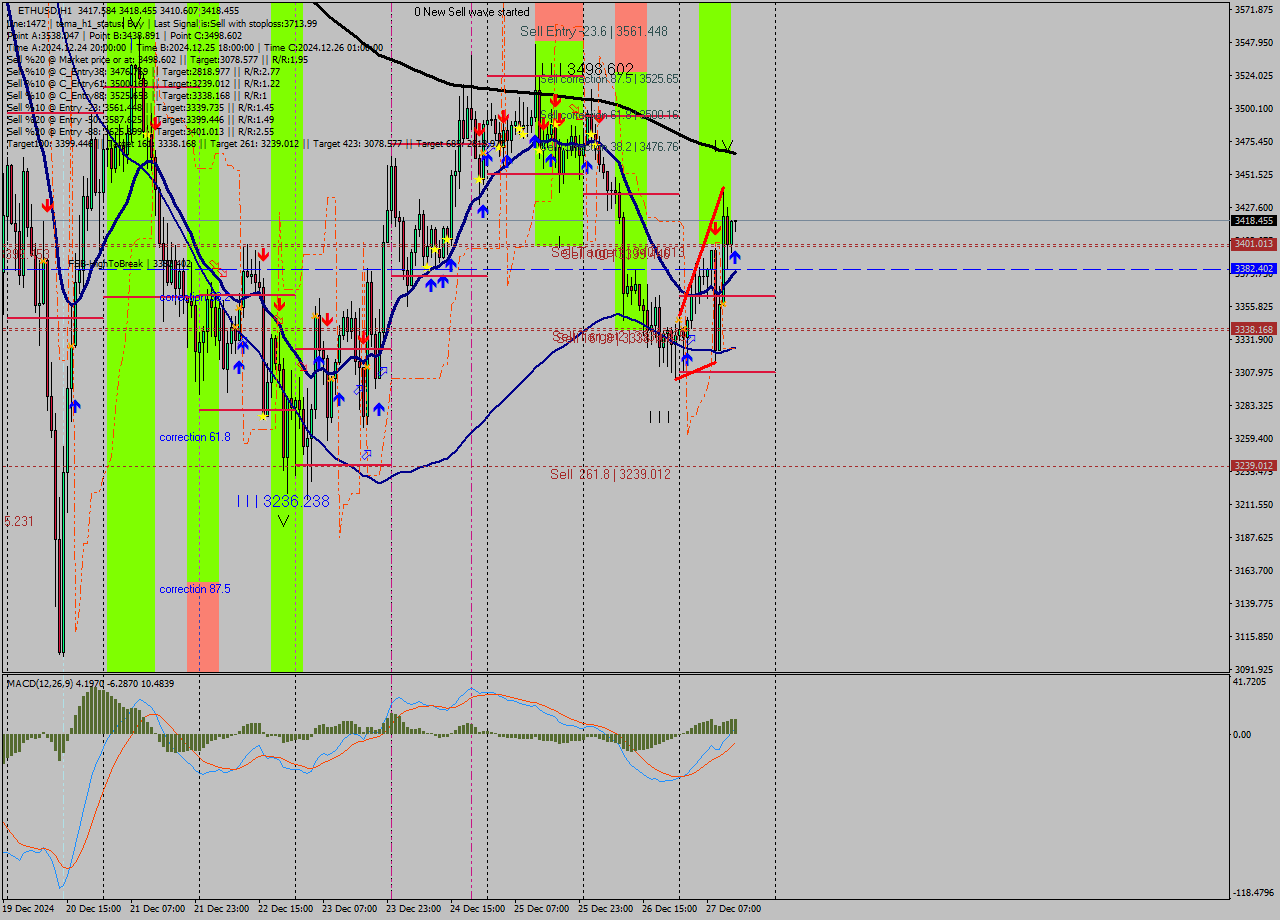Click the red price tag 3239.012
Screen dimensions: 1280x920
(x=1253, y=465)
